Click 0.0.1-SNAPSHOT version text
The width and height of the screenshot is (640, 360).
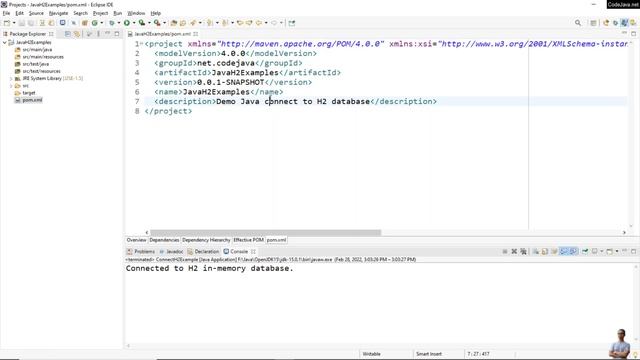[231, 82]
